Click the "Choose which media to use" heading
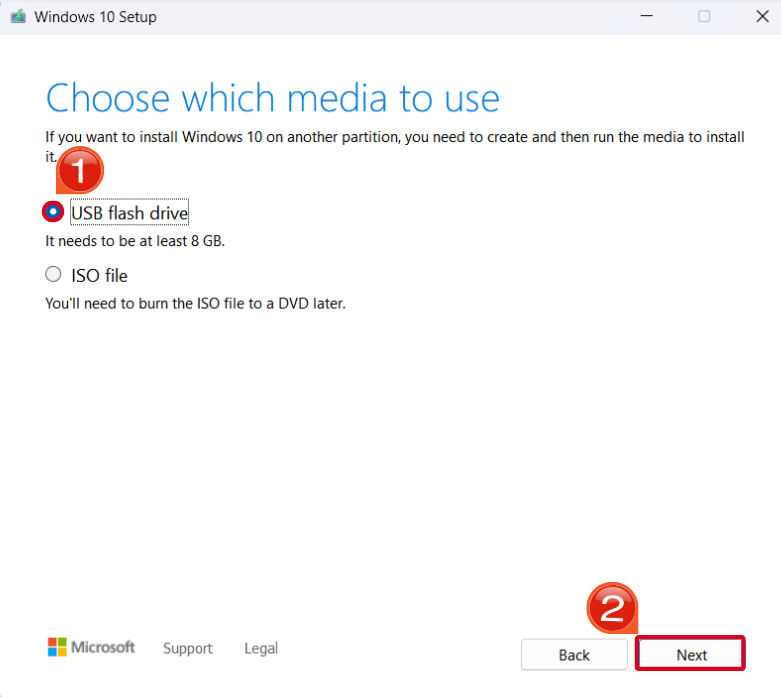 (x=272, y=98)
